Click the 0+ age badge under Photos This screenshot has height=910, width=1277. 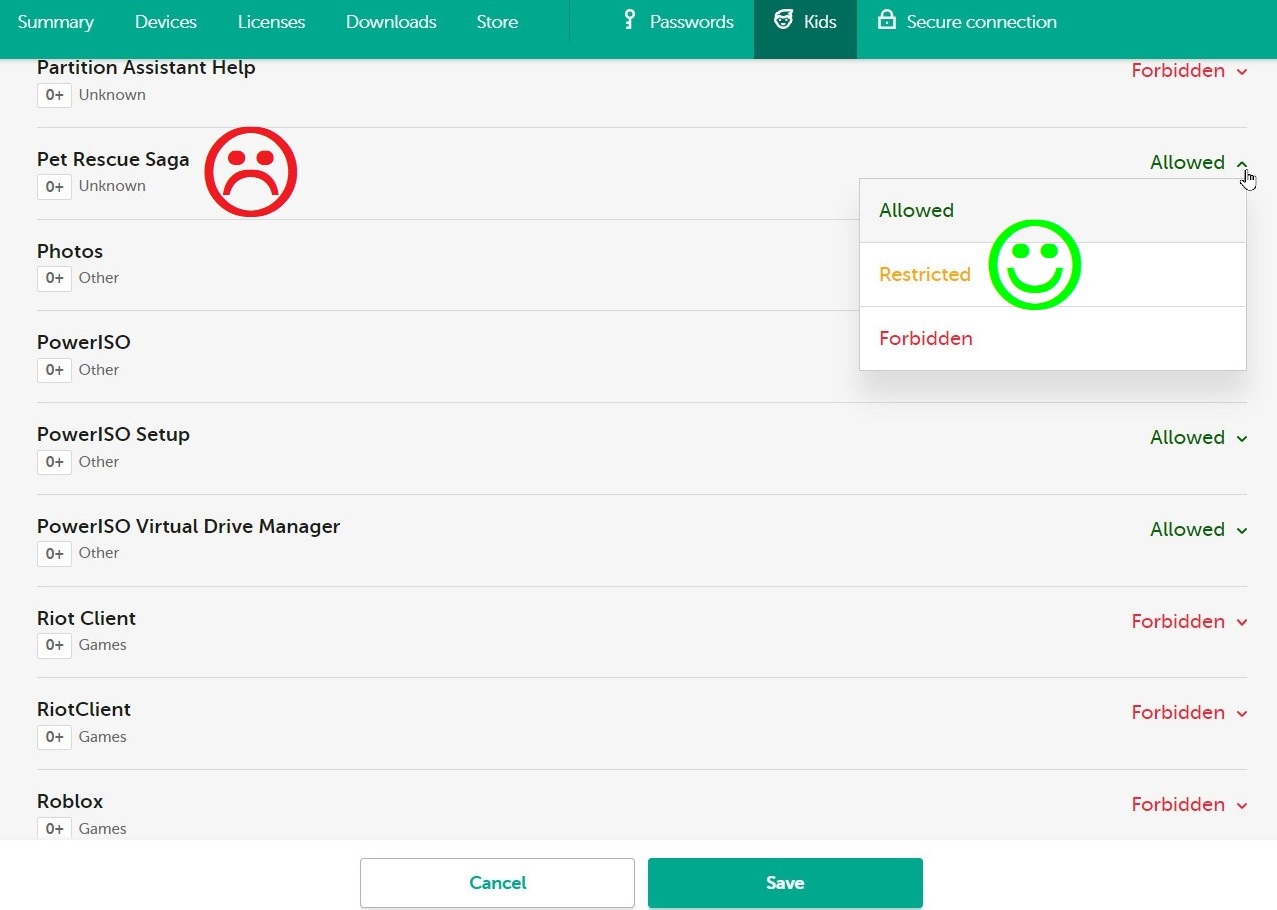point(54,278)
